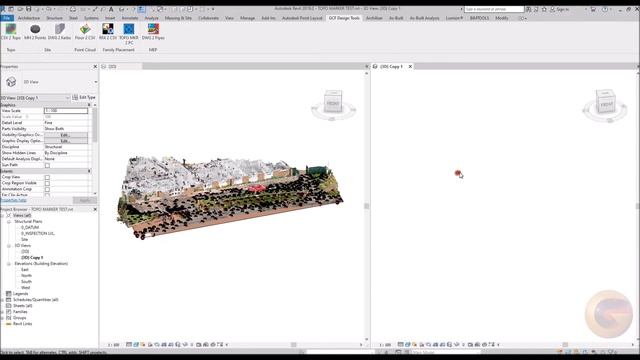The image size is (640, 360).
Task: Collapse the 3D Views tree node
Action: pos(9,246)
